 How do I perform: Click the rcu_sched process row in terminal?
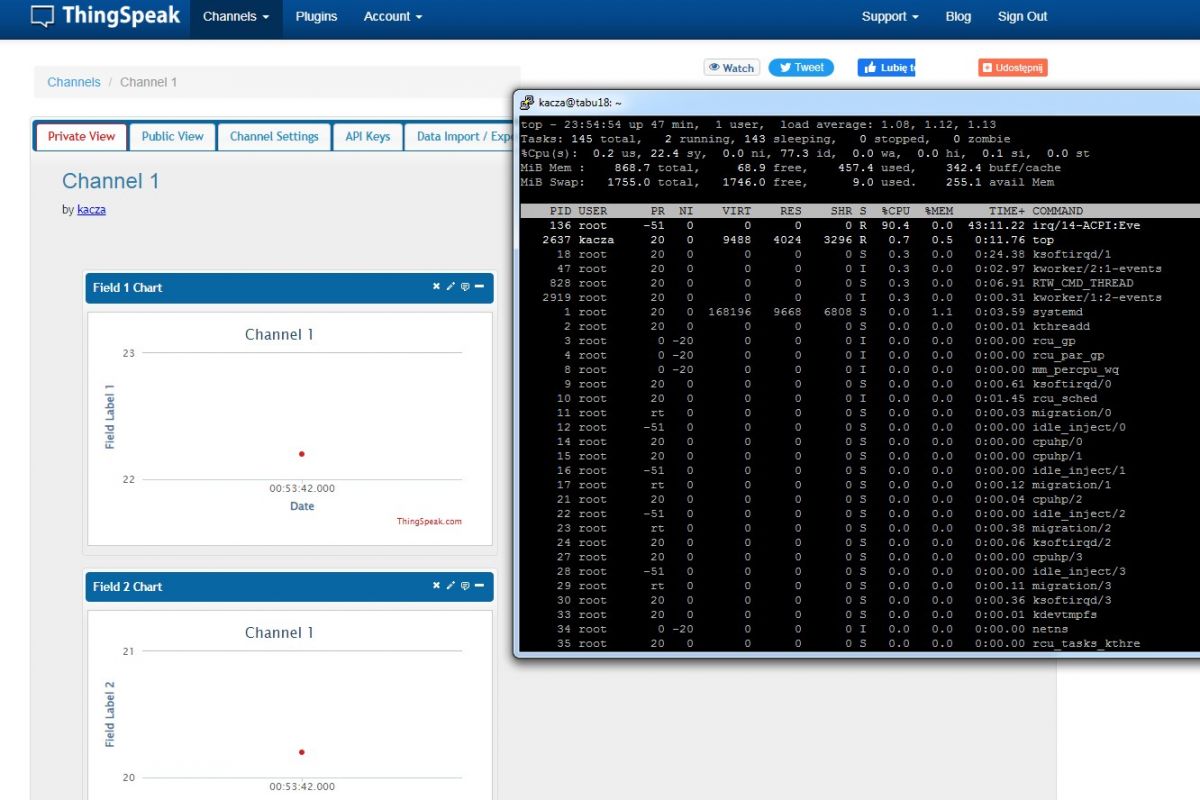(x=860, y=398)
